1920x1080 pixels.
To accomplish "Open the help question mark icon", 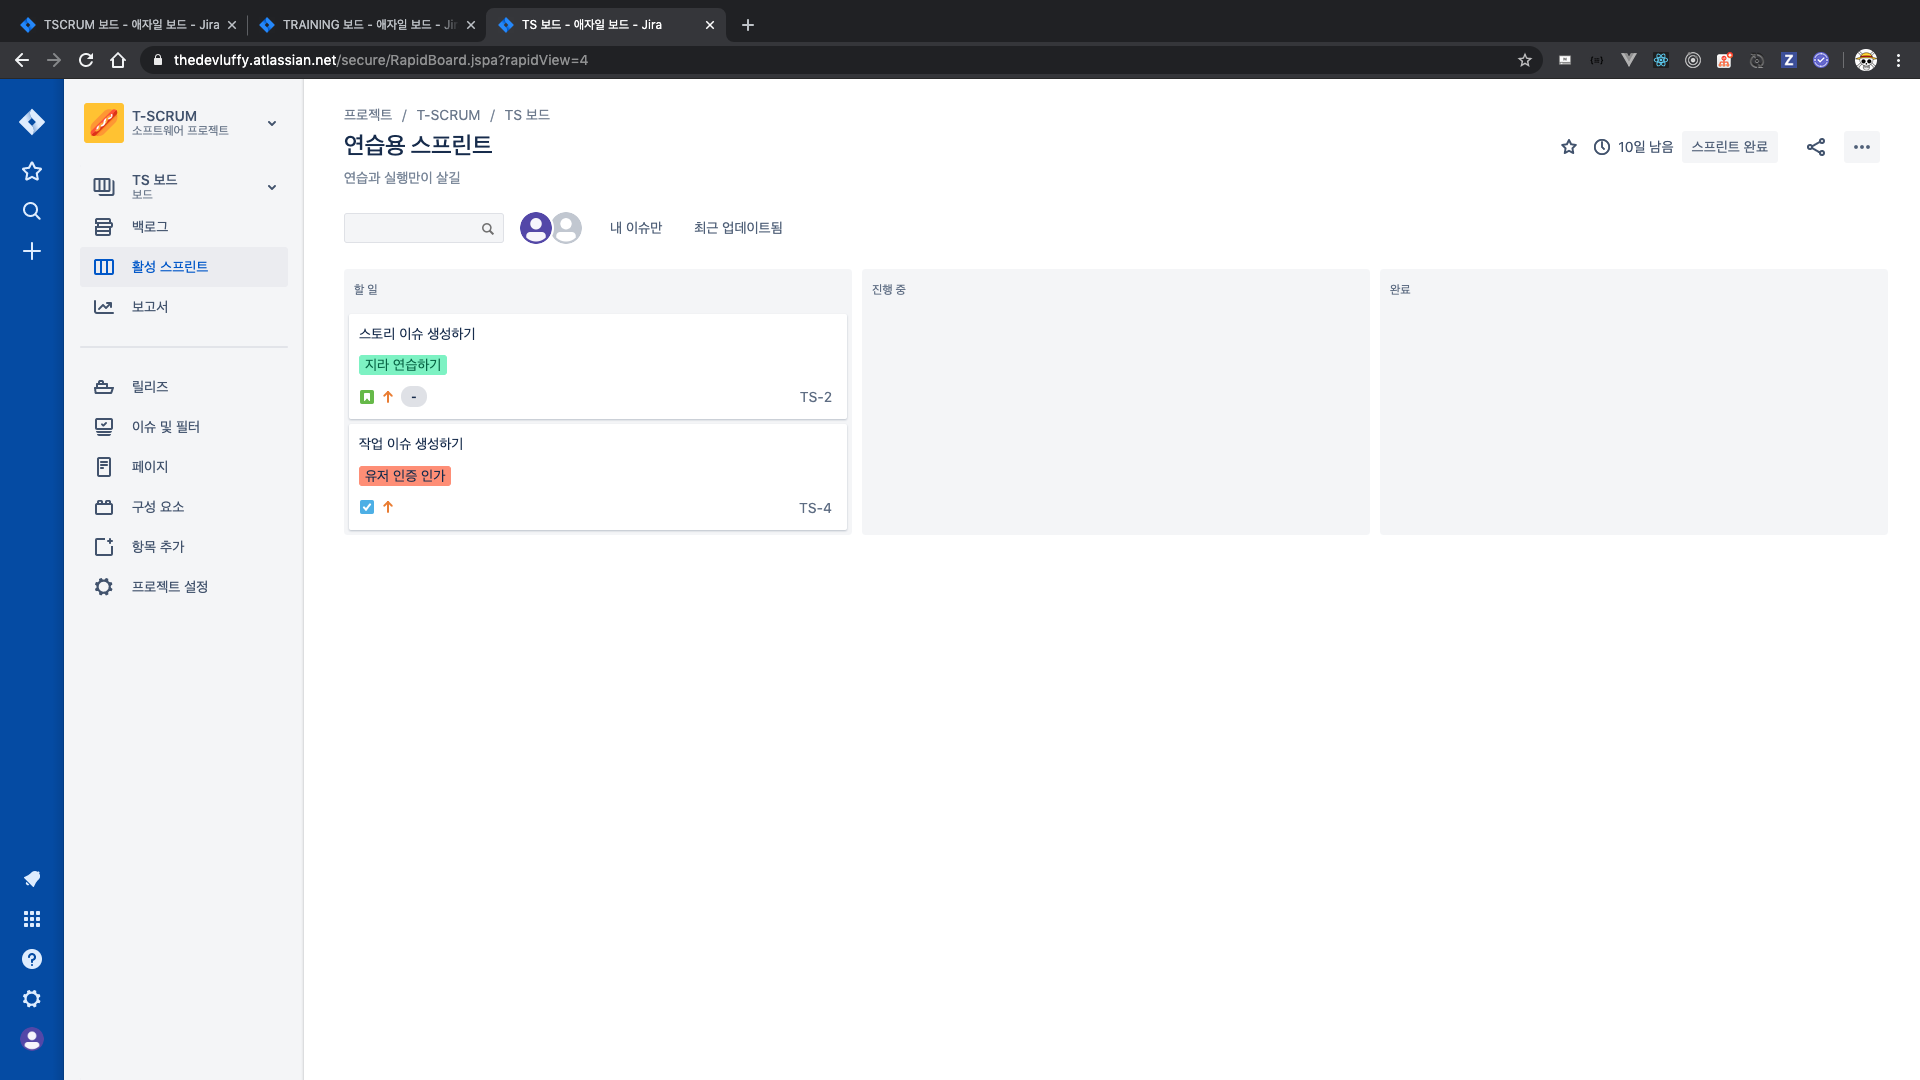I will 32,959.
